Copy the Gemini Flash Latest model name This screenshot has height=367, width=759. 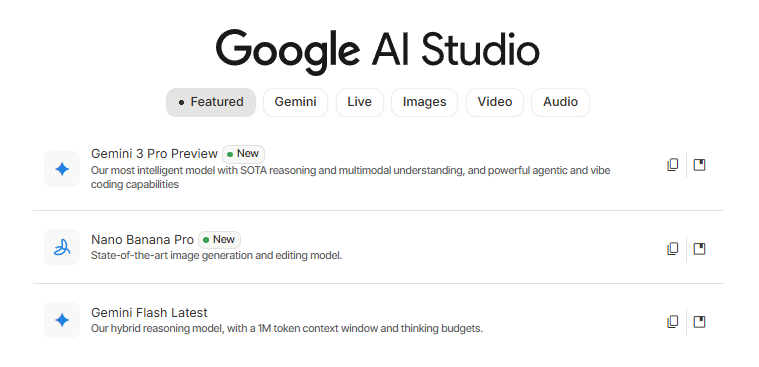[x=672, y=322]
